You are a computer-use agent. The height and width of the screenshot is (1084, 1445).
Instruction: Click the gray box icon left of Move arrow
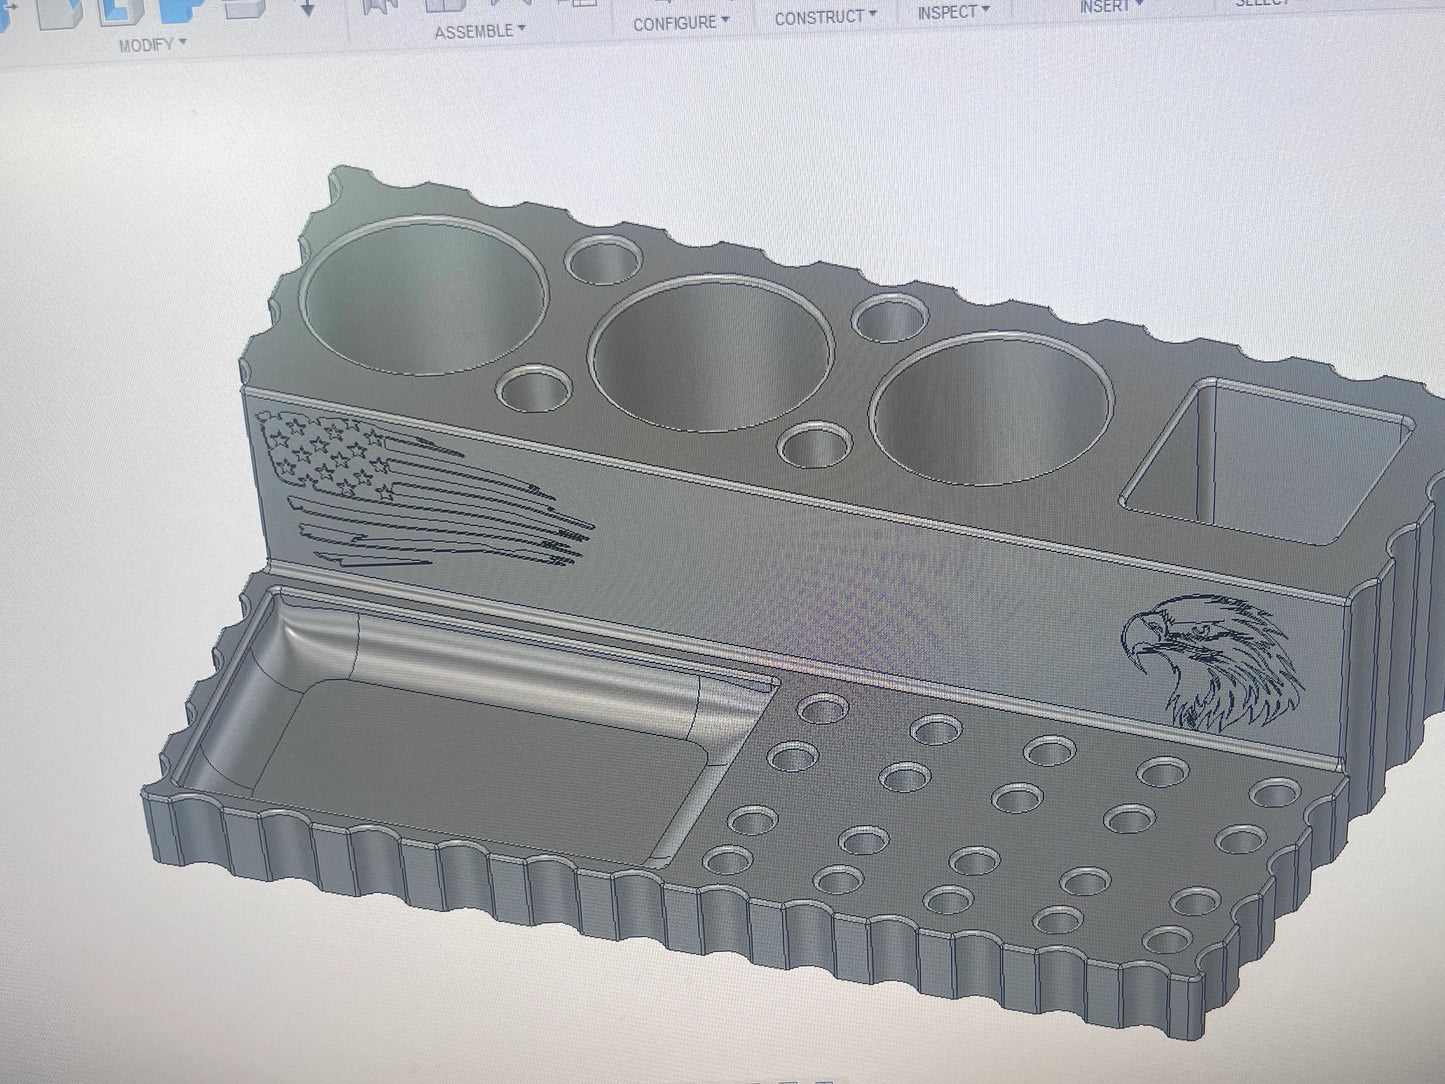pyautogui.click(x=245, y=8)
